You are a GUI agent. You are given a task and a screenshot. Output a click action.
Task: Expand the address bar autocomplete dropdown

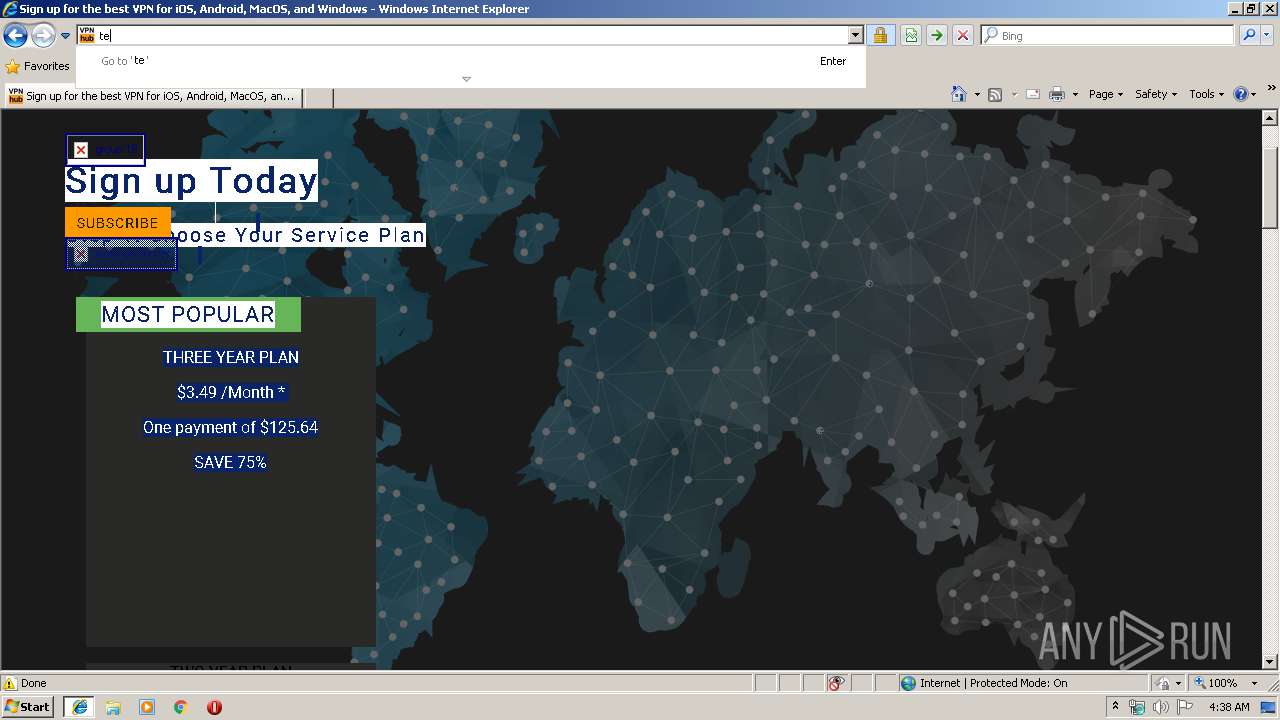pos(855,36)
